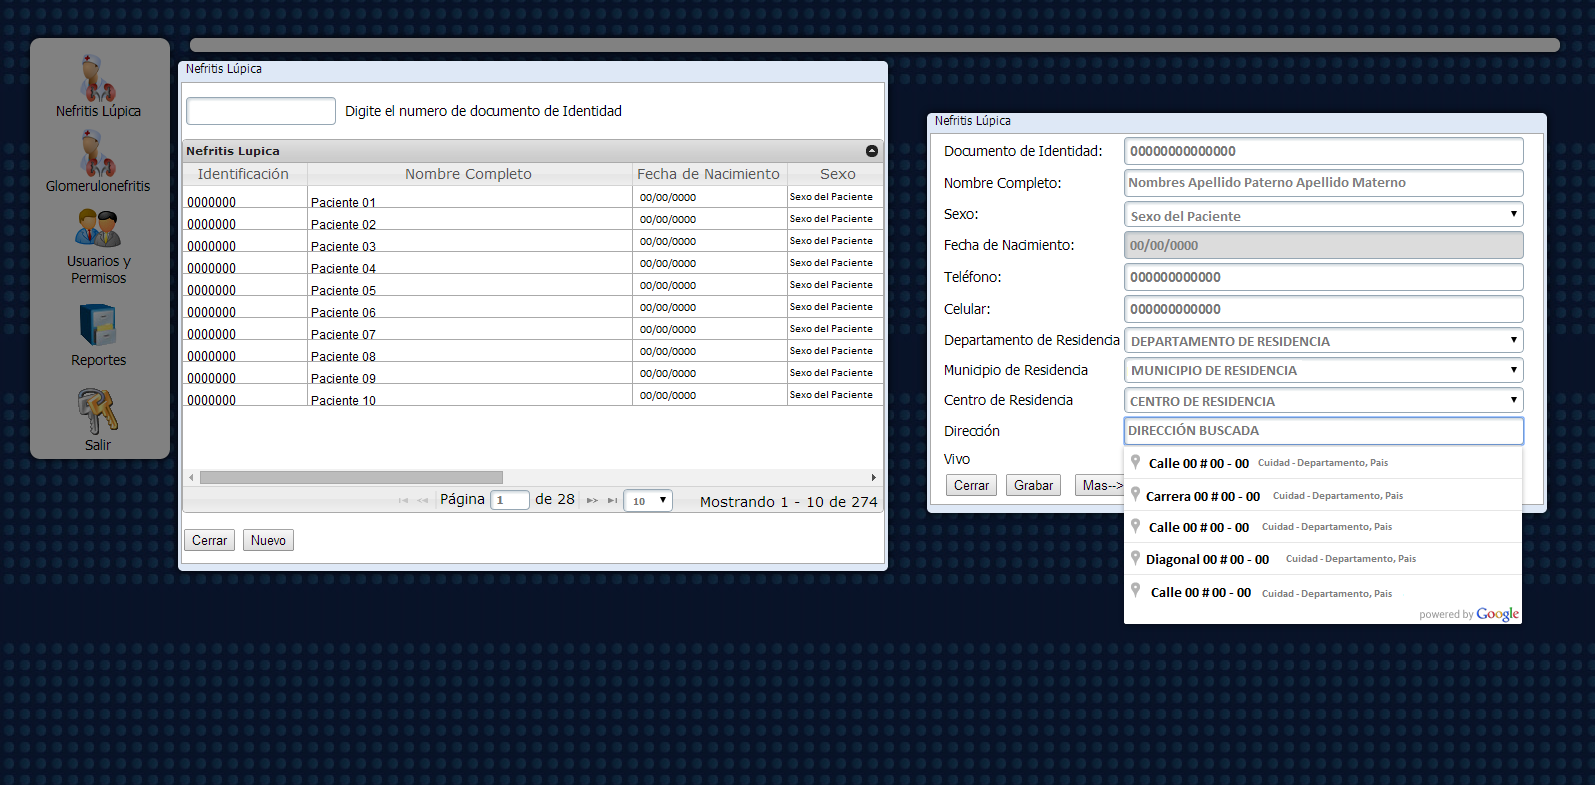Click the identity document search field
This screenshot has height=785, width=1595.
(x=261, y=111)
